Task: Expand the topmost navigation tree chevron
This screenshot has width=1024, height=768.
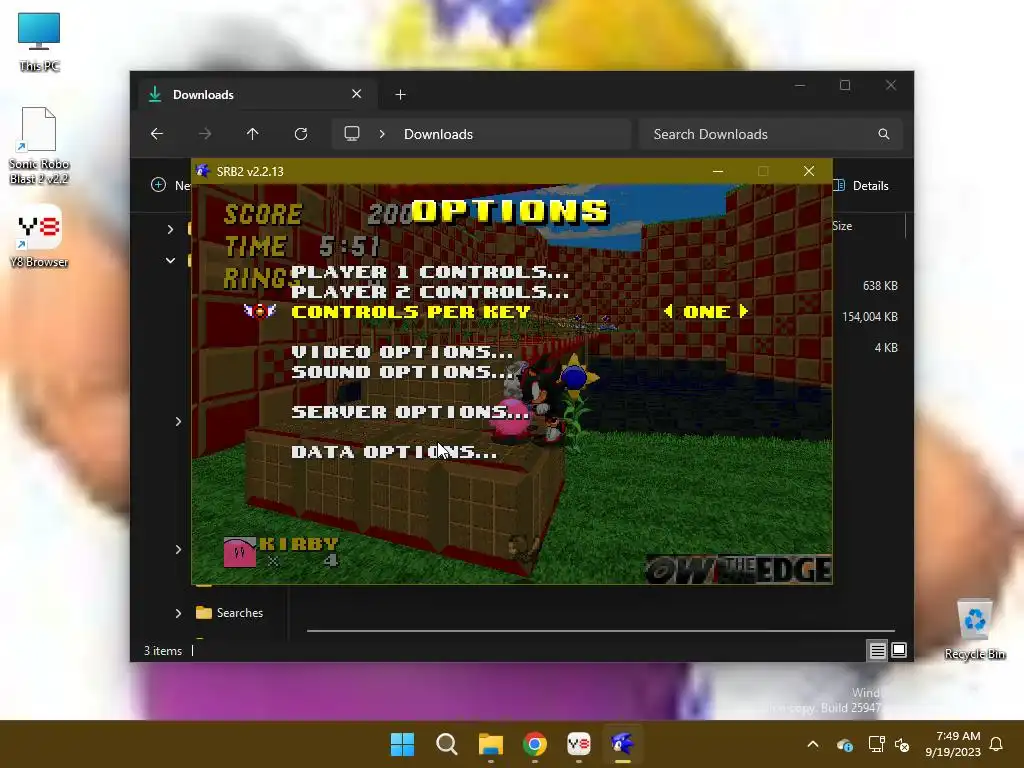Action: click(170, 229)
